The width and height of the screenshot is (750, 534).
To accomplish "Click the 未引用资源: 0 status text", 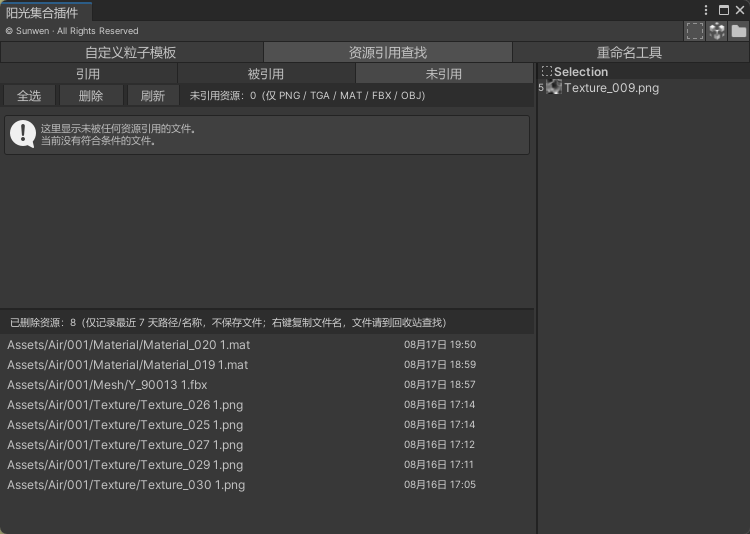I will click(x=307, y=96).
